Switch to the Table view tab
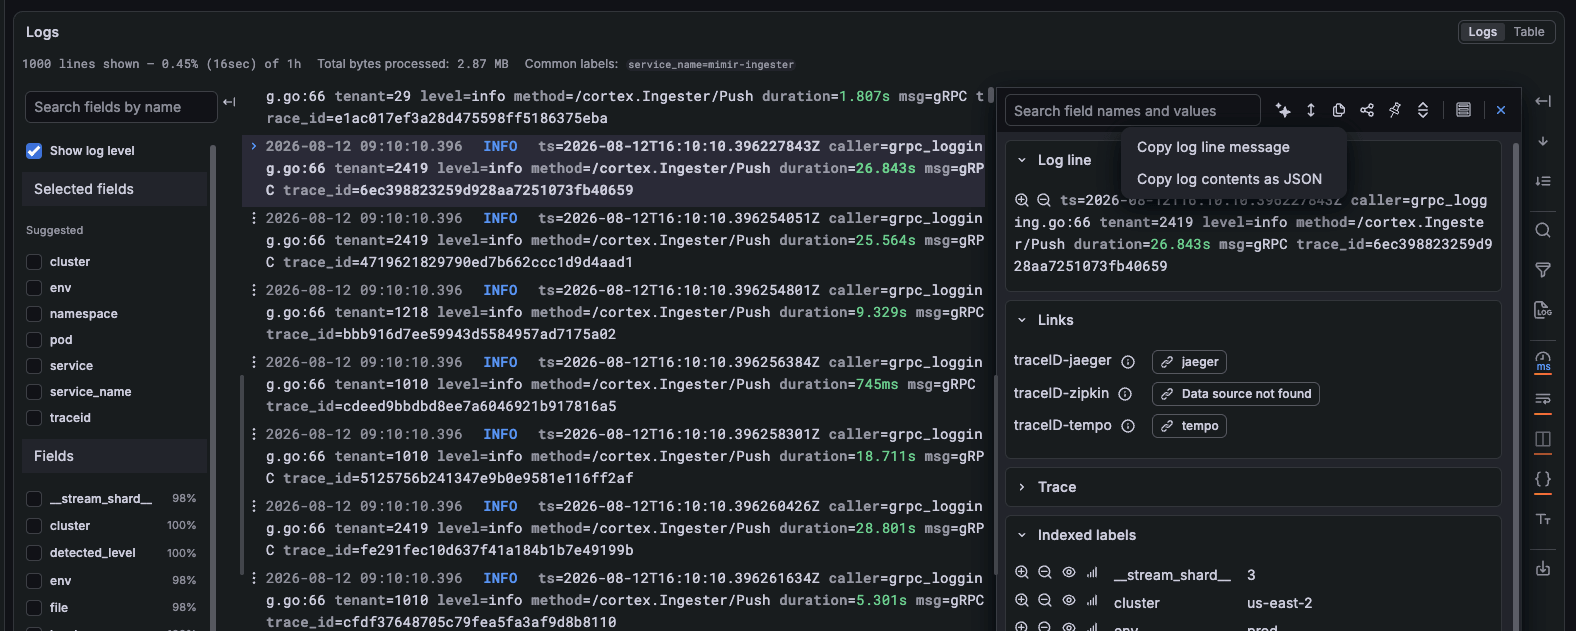Image resolution: width=1576 pixels, height=631 pixels. pos(1528,32)
